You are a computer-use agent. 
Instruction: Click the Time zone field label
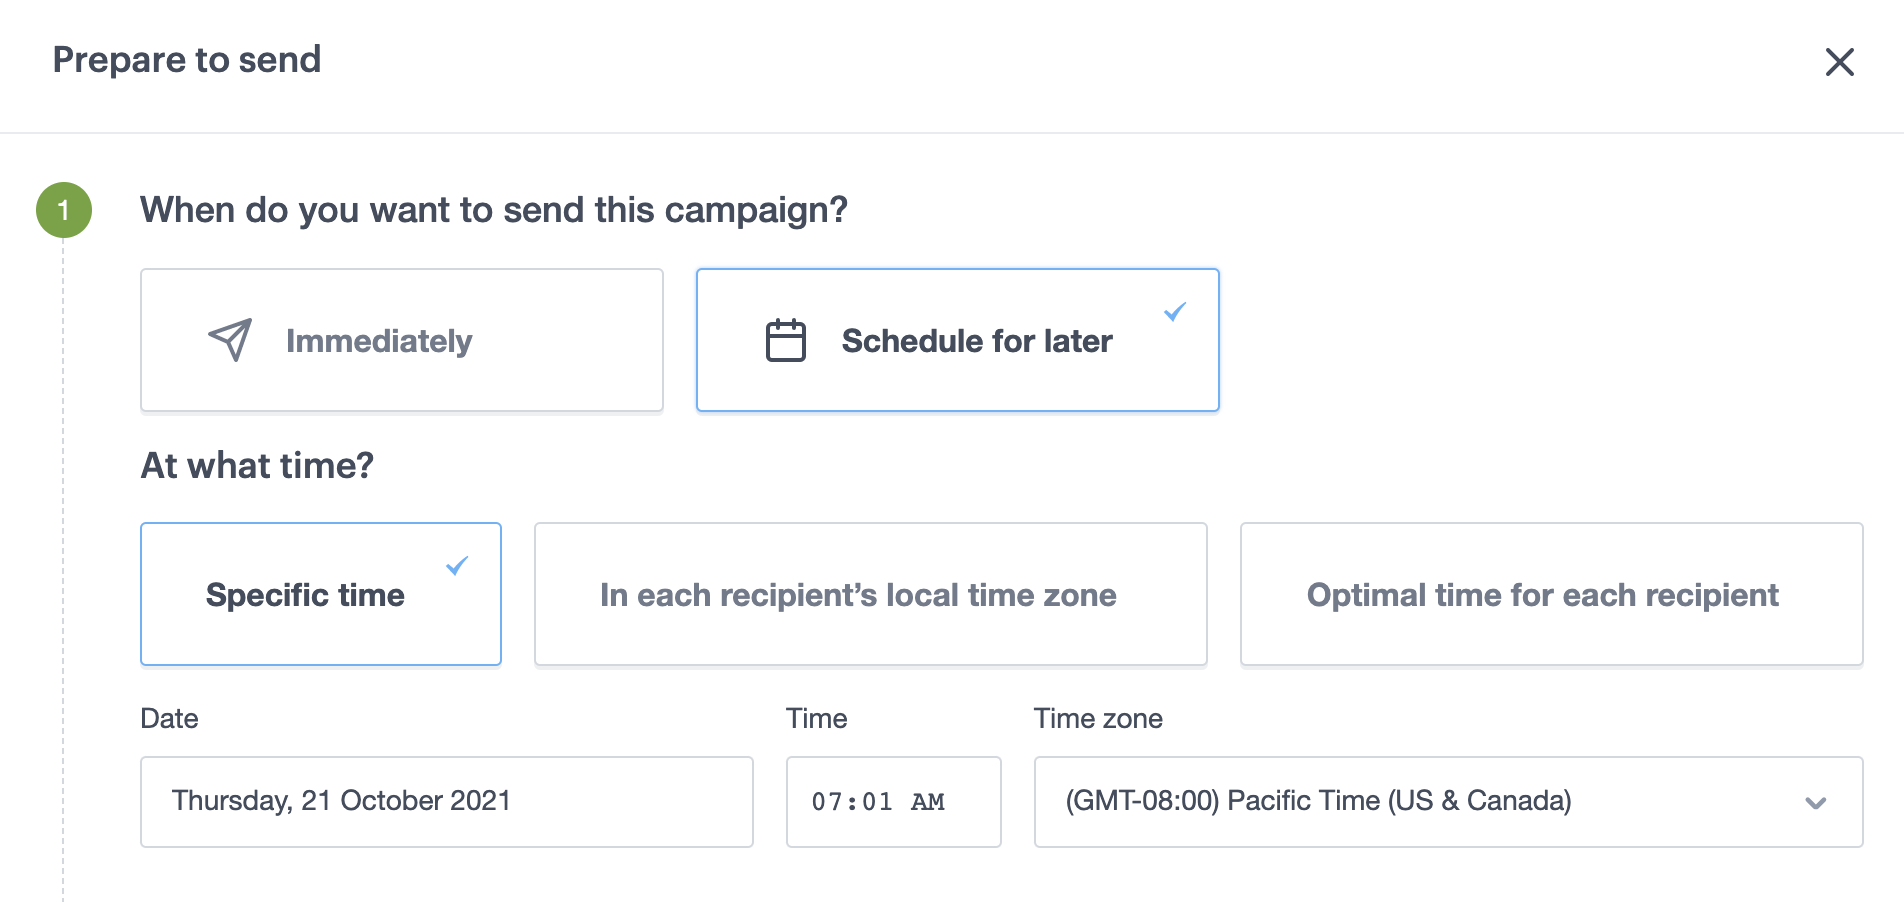(x=1098, y=719)
